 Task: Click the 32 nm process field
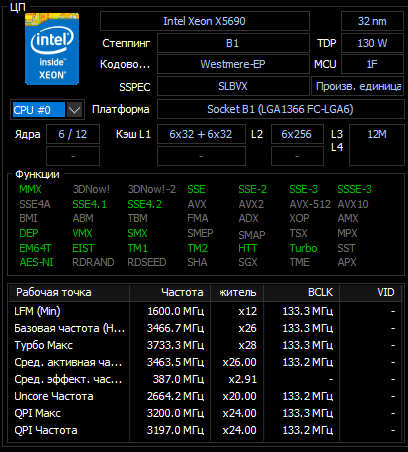pos(372,21)
